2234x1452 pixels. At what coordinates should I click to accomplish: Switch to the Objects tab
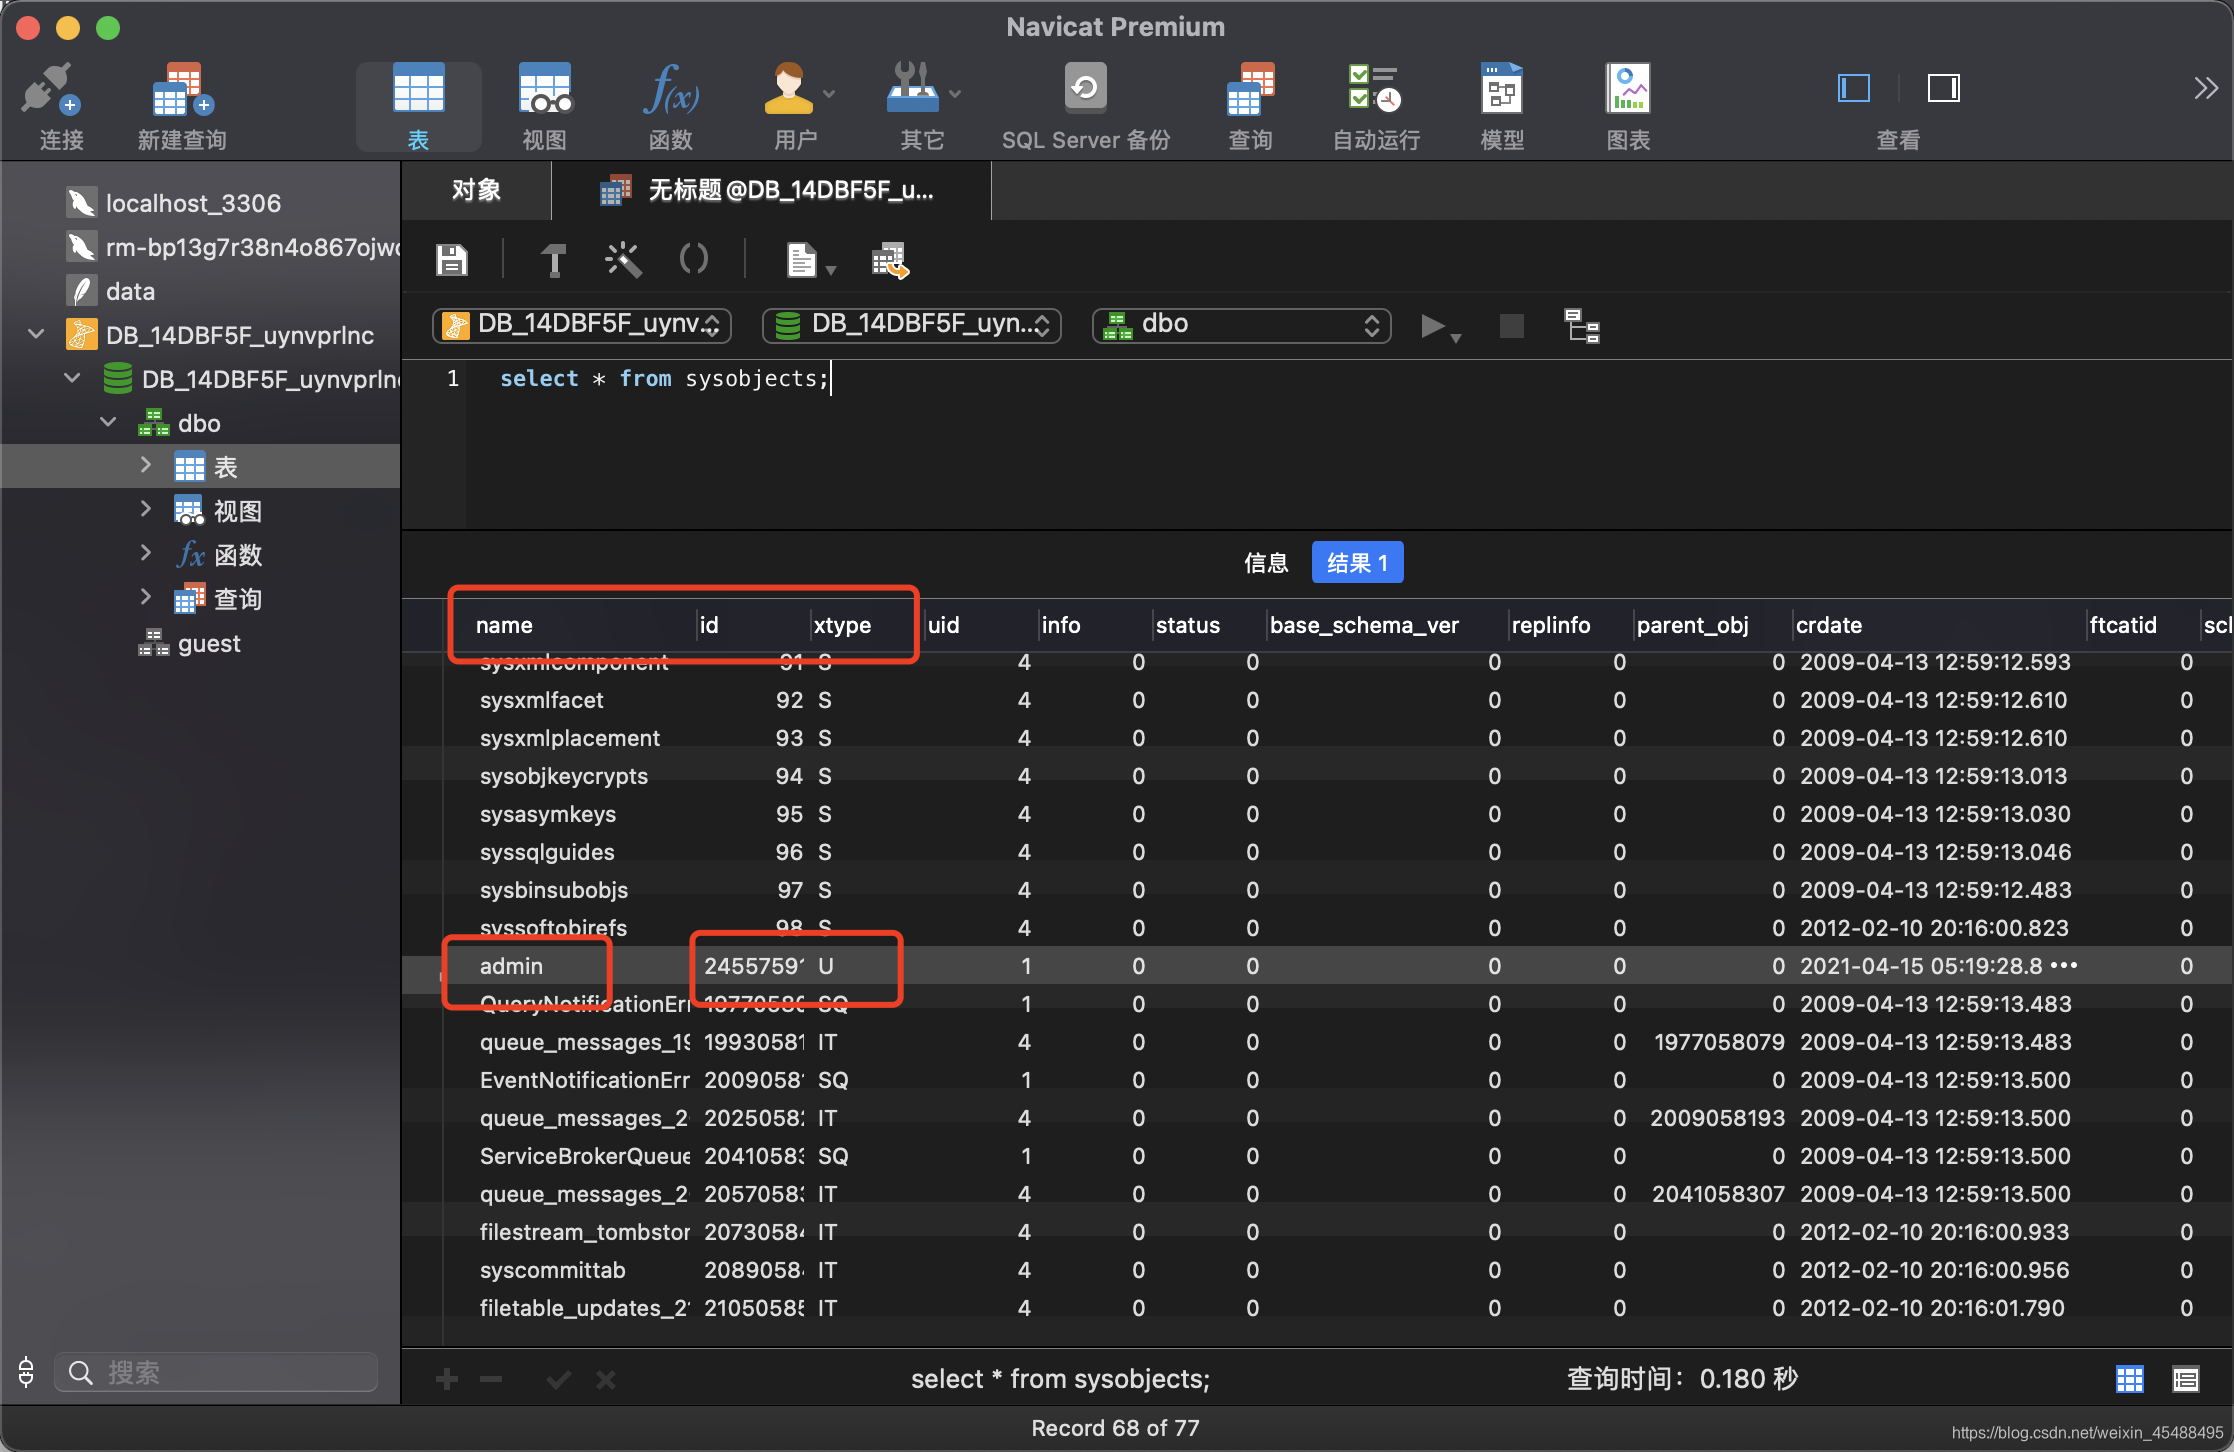click(x=476, y=190)
